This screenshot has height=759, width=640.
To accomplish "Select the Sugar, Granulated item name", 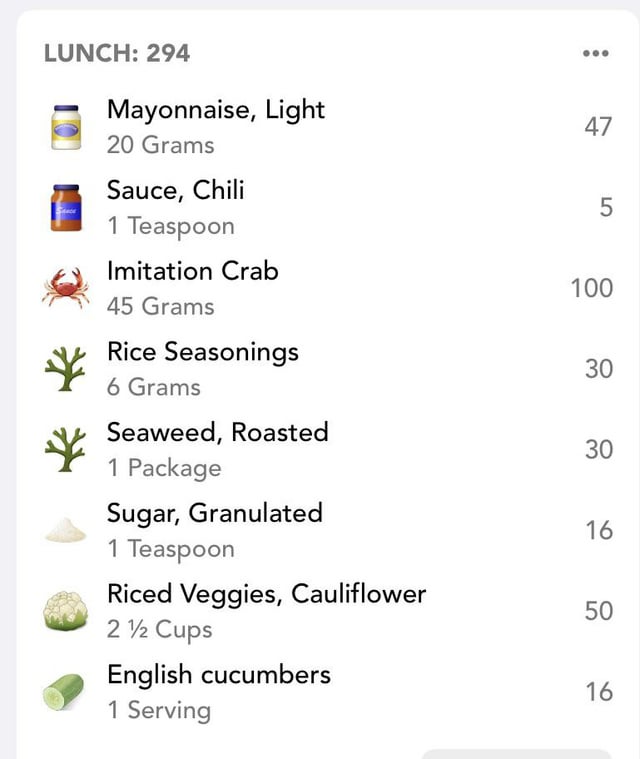I will tap(214, 514).
